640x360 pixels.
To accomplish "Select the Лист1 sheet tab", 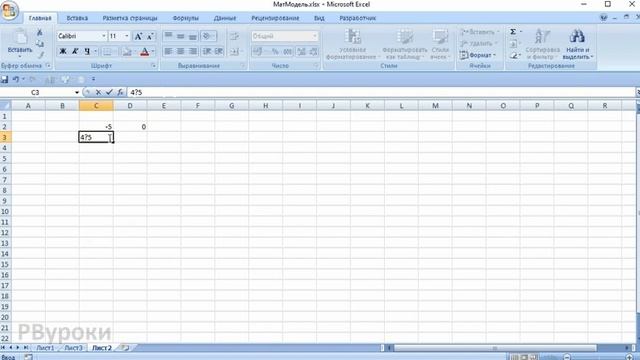I will pos(45,348).
